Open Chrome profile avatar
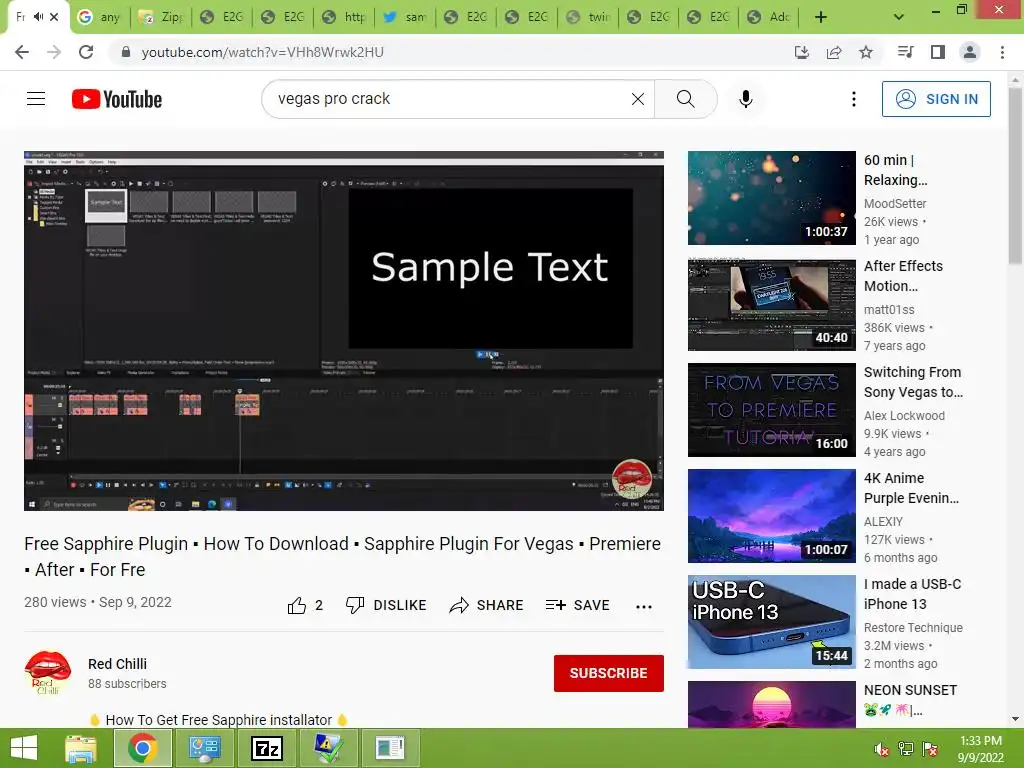 970,52
